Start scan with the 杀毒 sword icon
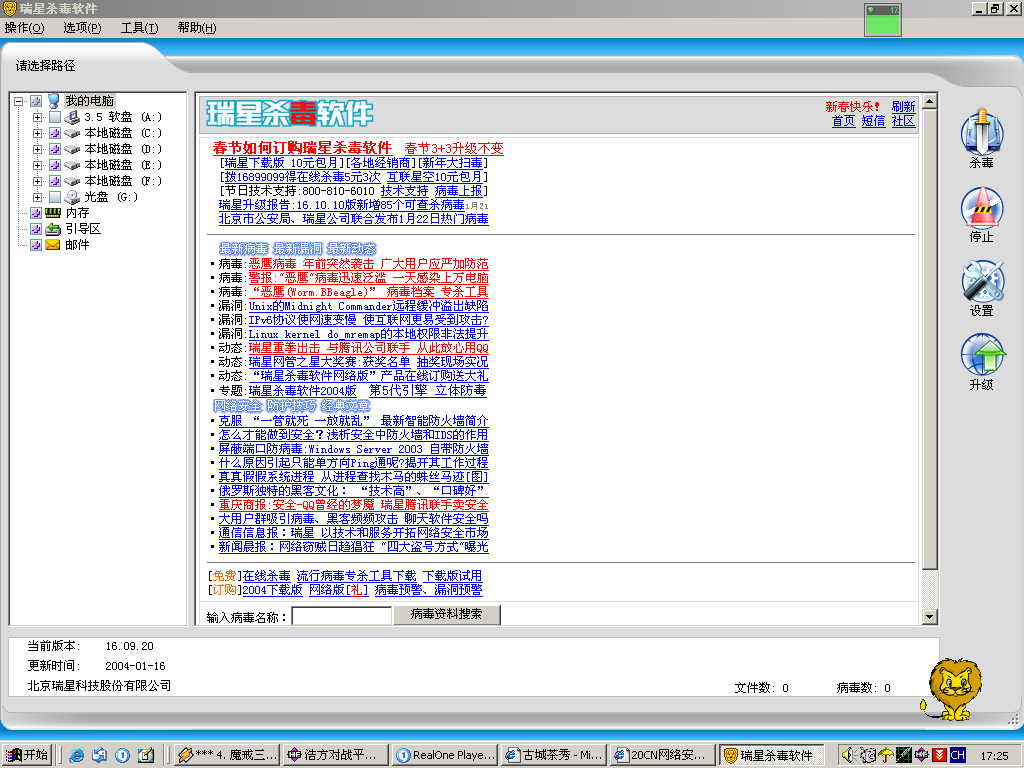The height and width of the screenshot is (768, 1024). [982, 131]
